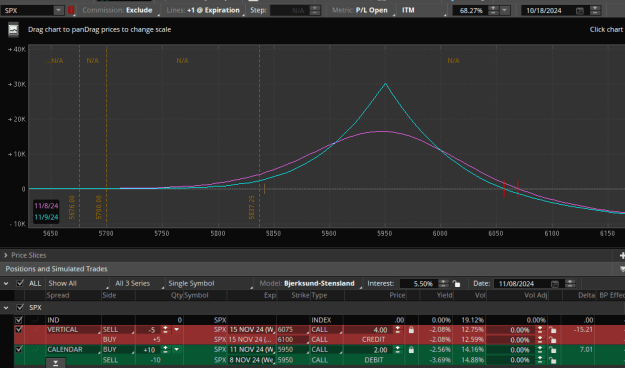Click the SPX symbol input field
The width and height of the screenshot is (625, 368).
[28, 11]
